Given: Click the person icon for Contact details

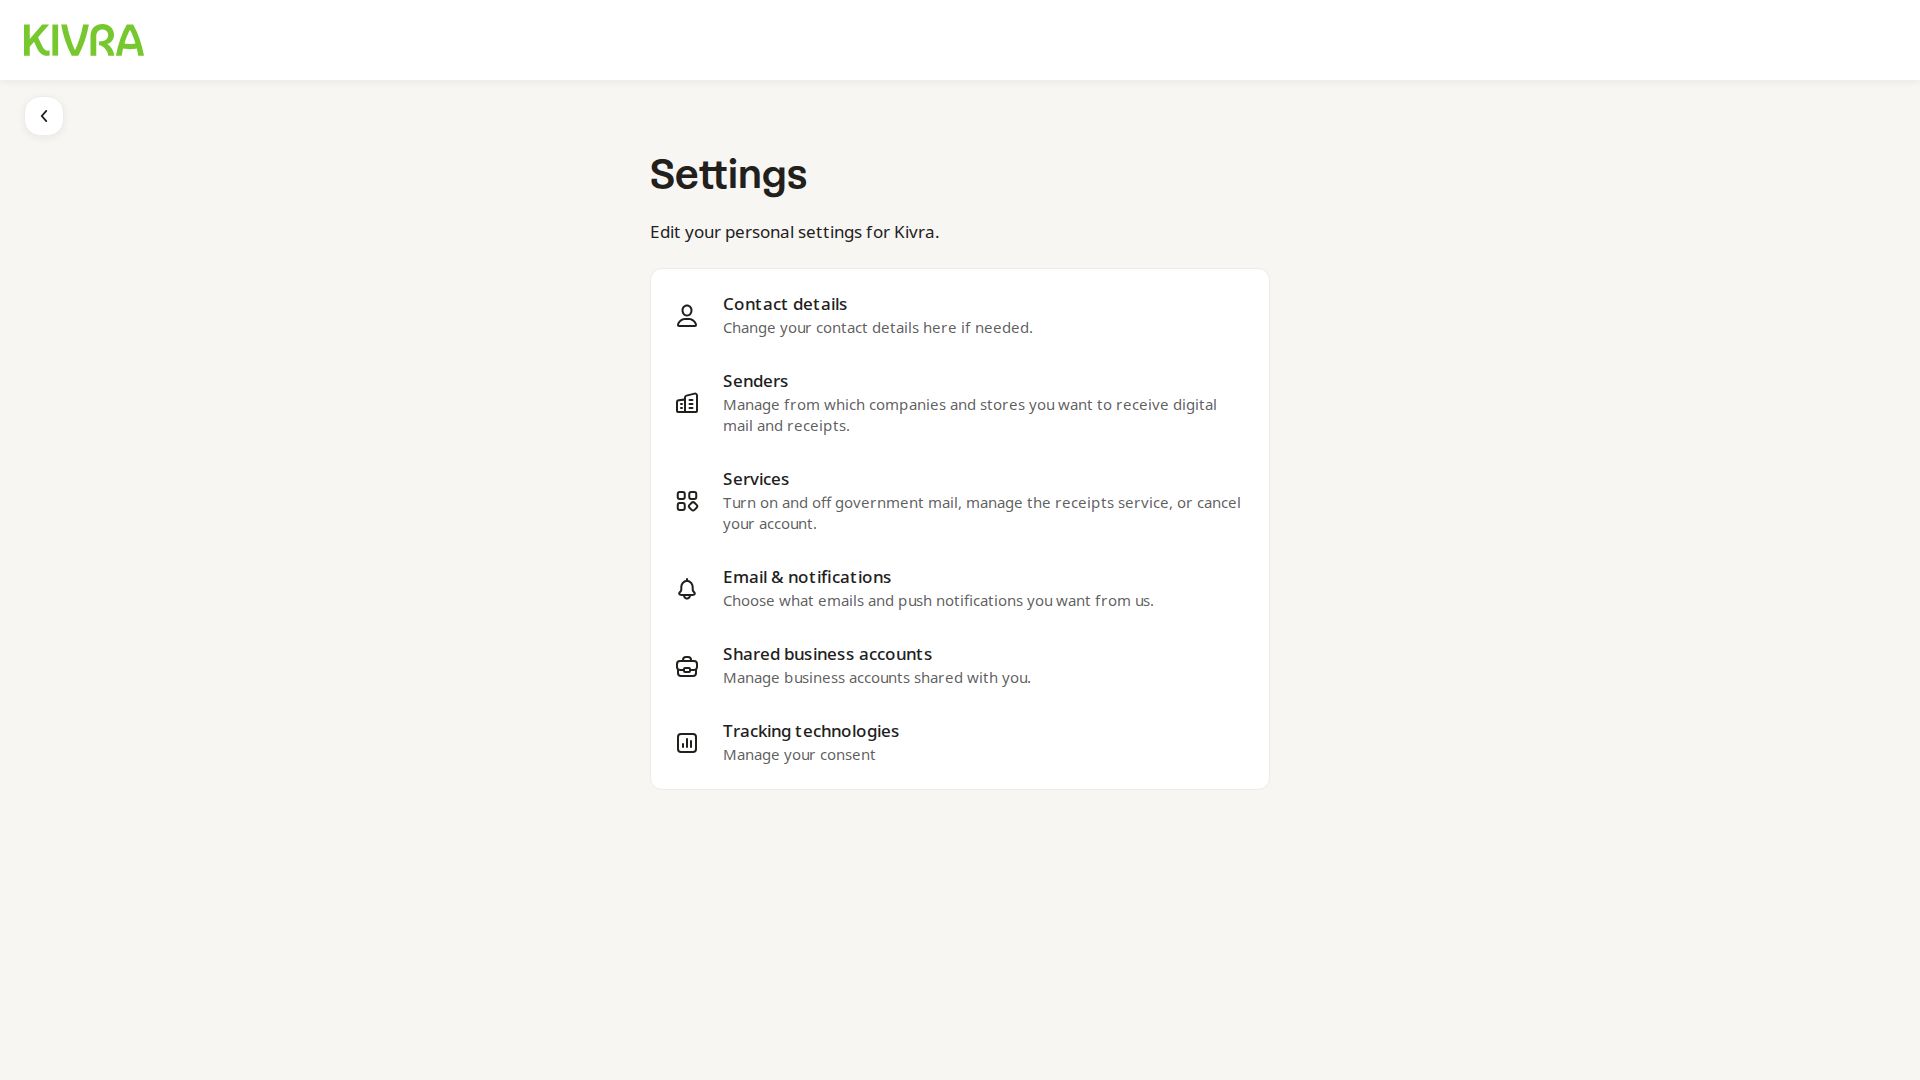Looking at the screenshot, I should pyautogui.click(x=687, y=316).
